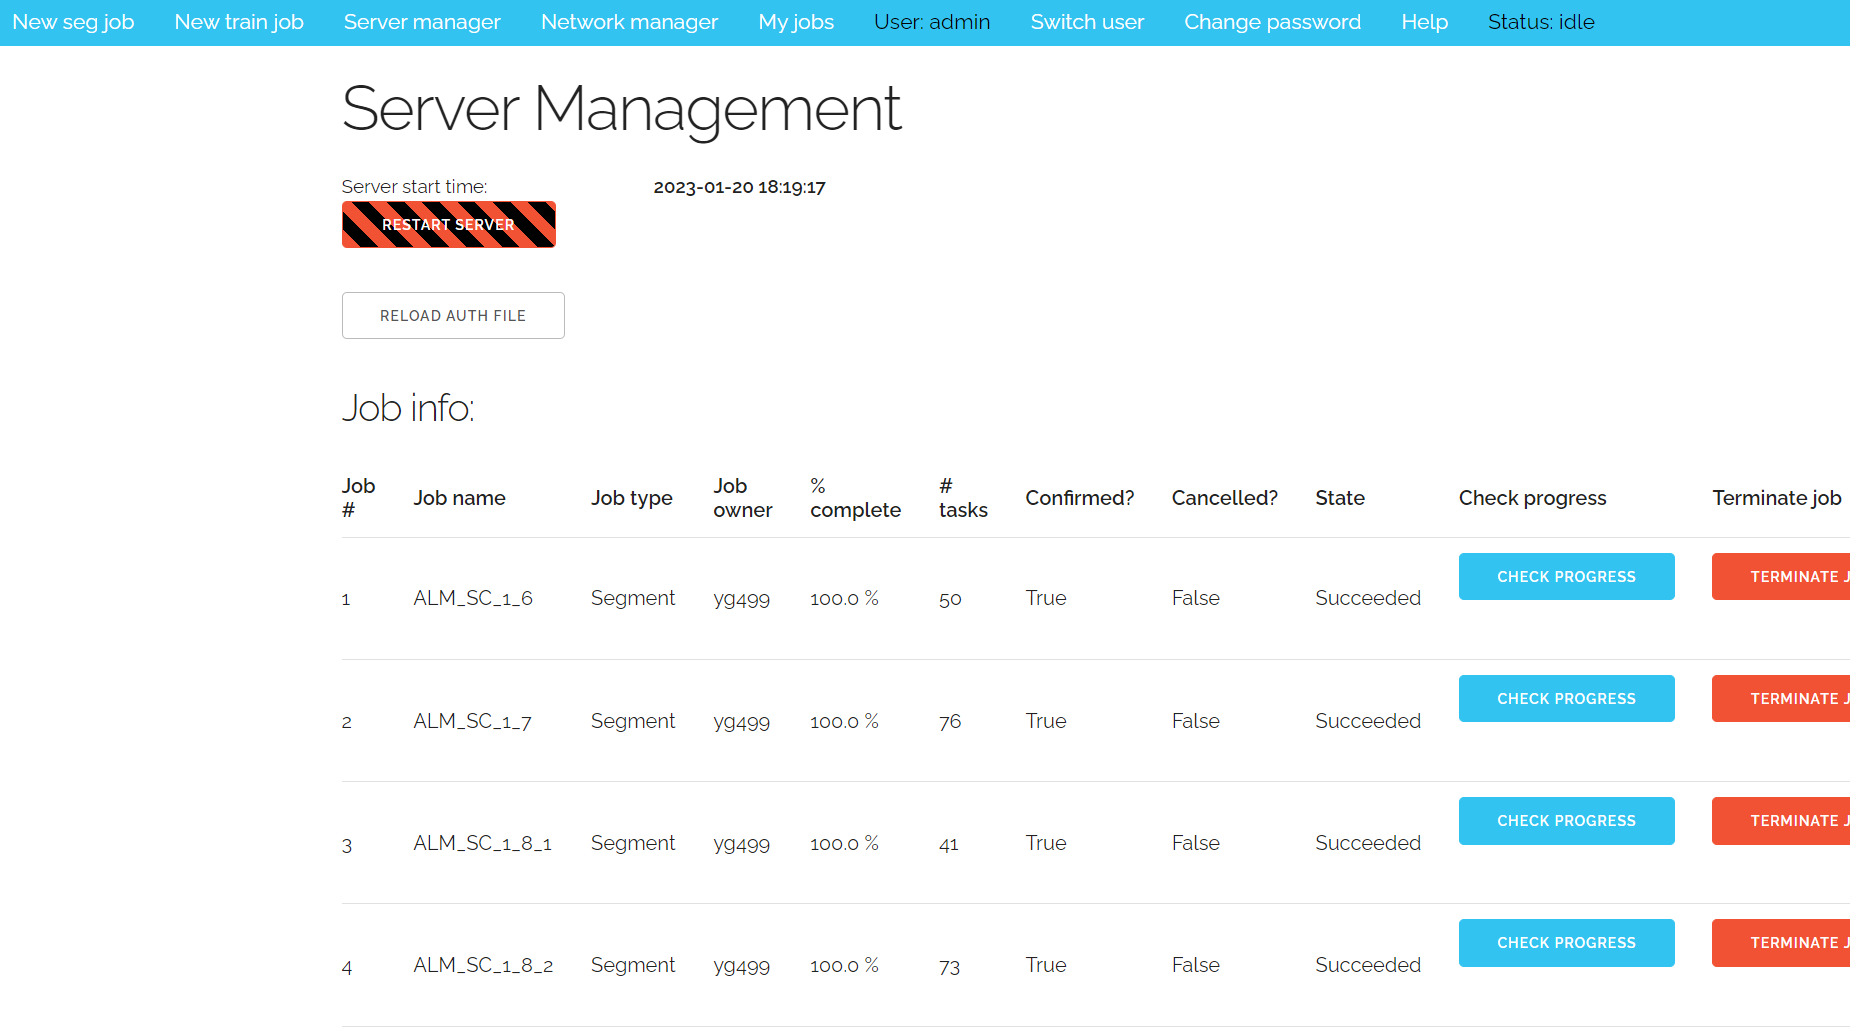The height and width of the screenshot is (1032, 1850).
Task: Click the Cancelled? column header
Action: point(1224,498)
